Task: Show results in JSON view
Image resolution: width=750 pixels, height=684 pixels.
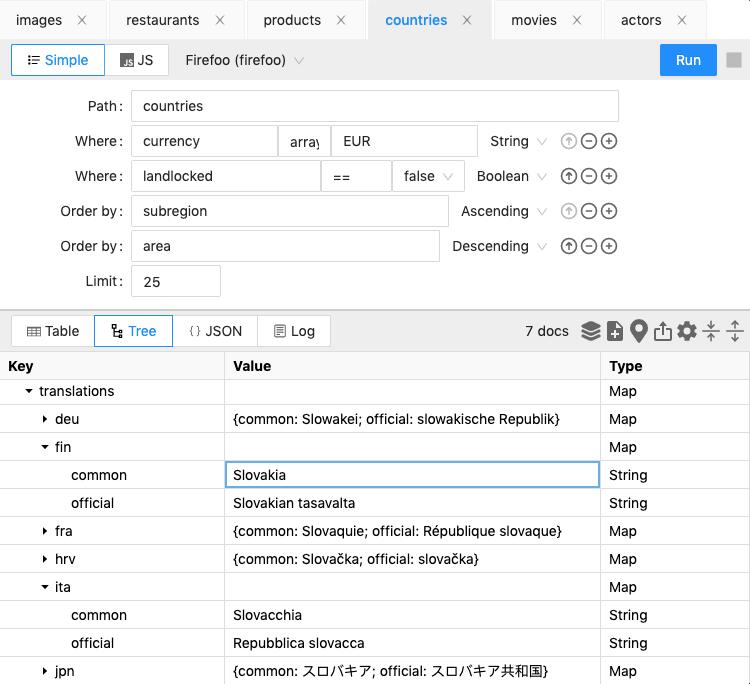Action: click(x=215, y=331)
